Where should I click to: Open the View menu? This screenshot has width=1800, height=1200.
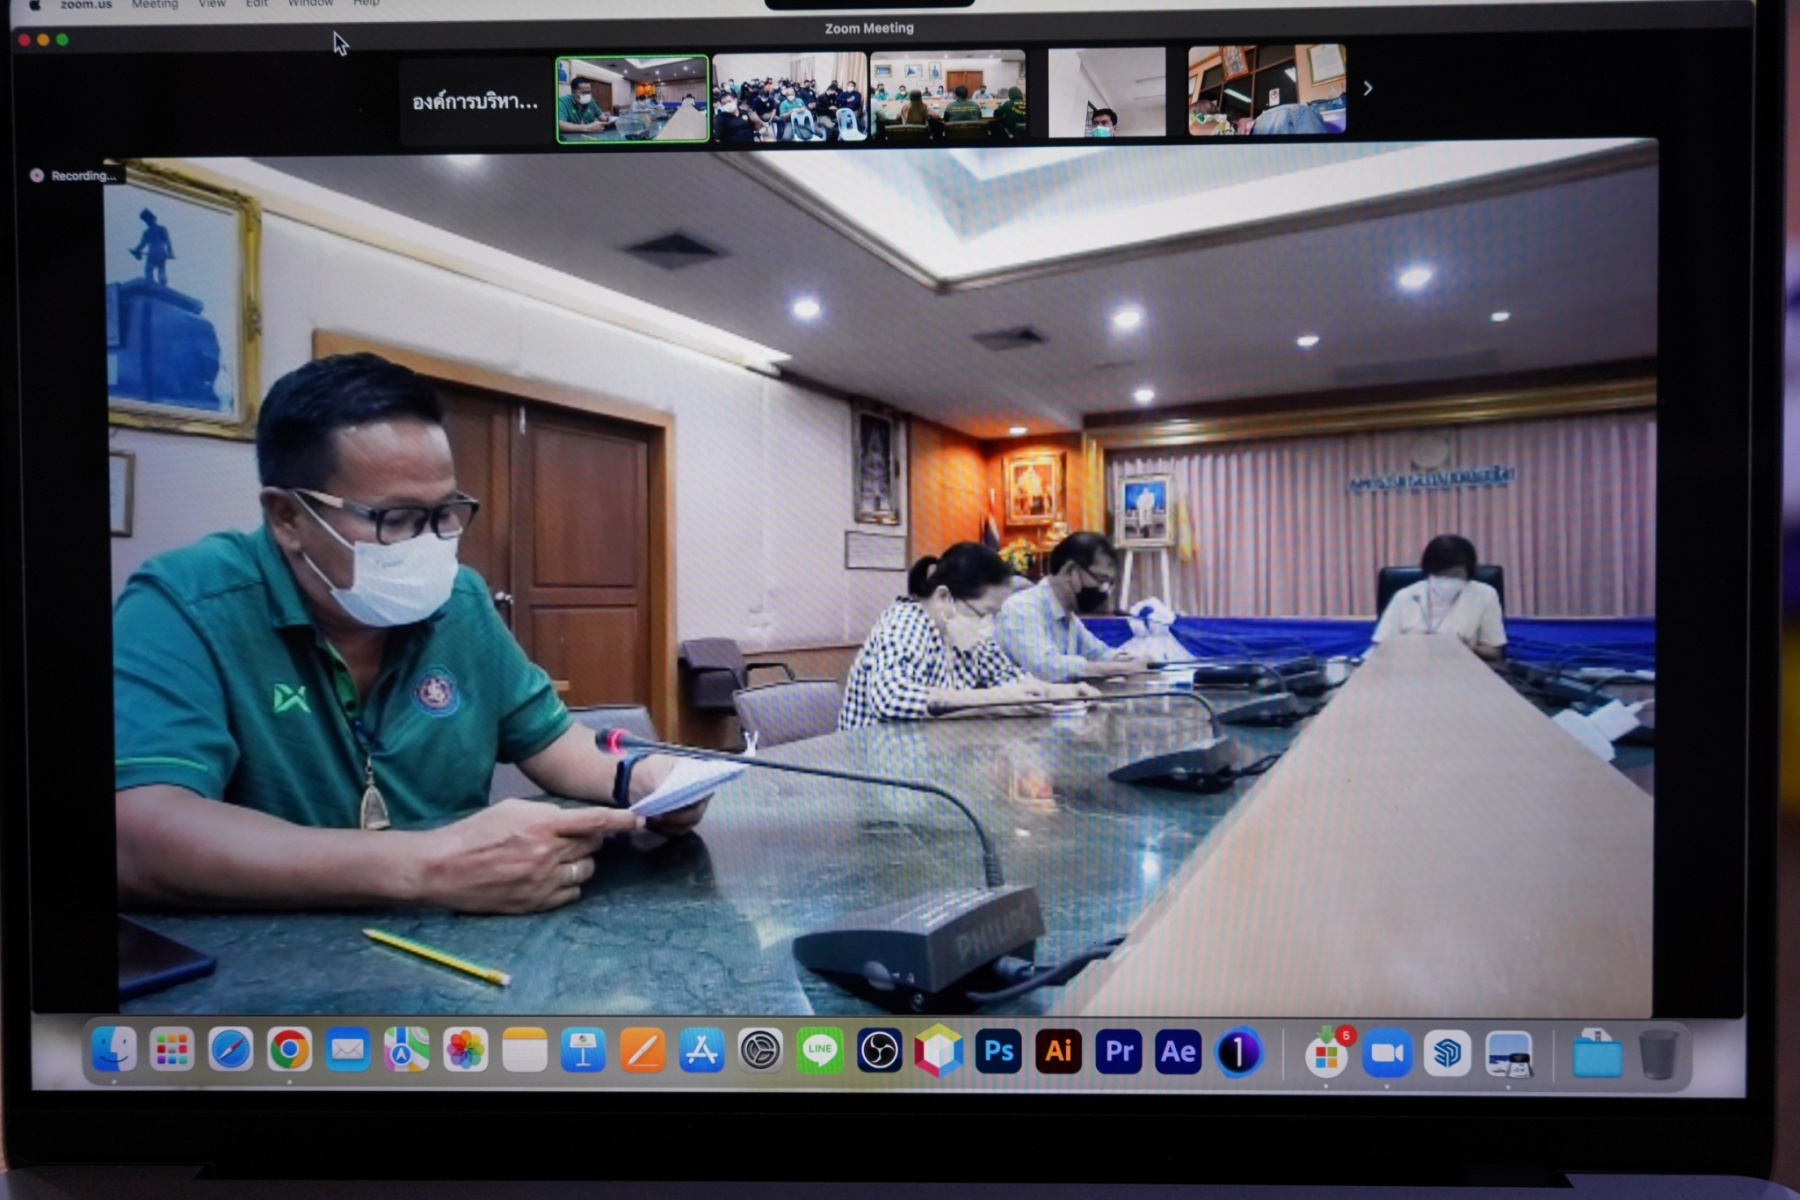coord(212,5)
